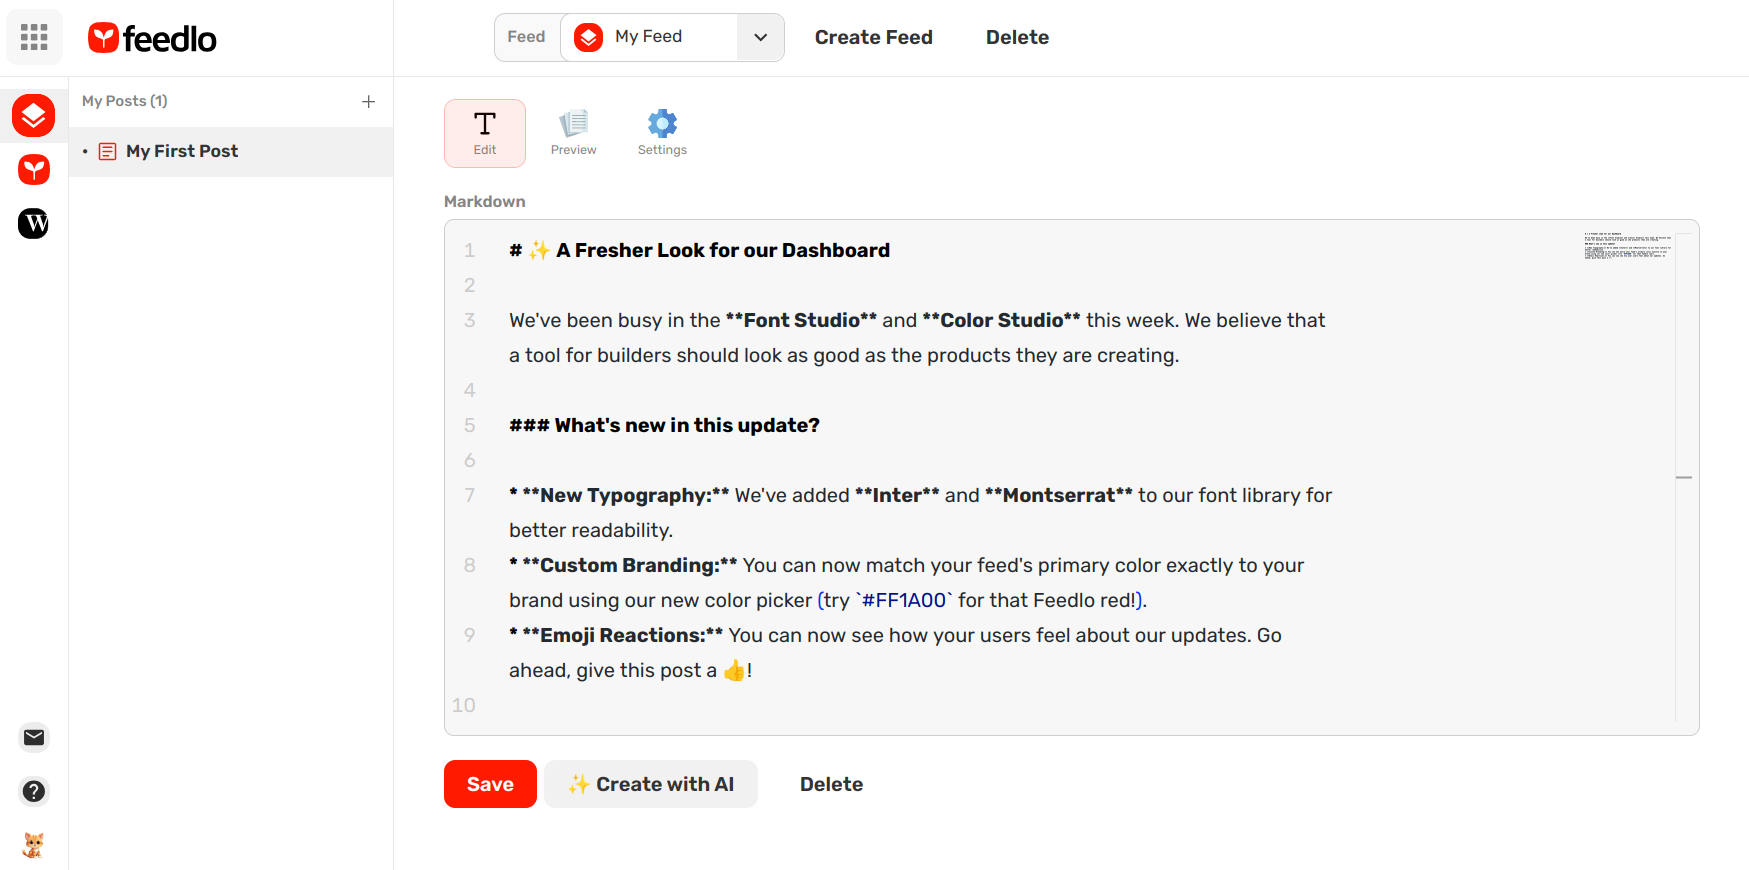Image resolution: width=1749 pixels, height=870 pixels.
Task: Click Create Feed in top bar
Action: coord(873,37)
